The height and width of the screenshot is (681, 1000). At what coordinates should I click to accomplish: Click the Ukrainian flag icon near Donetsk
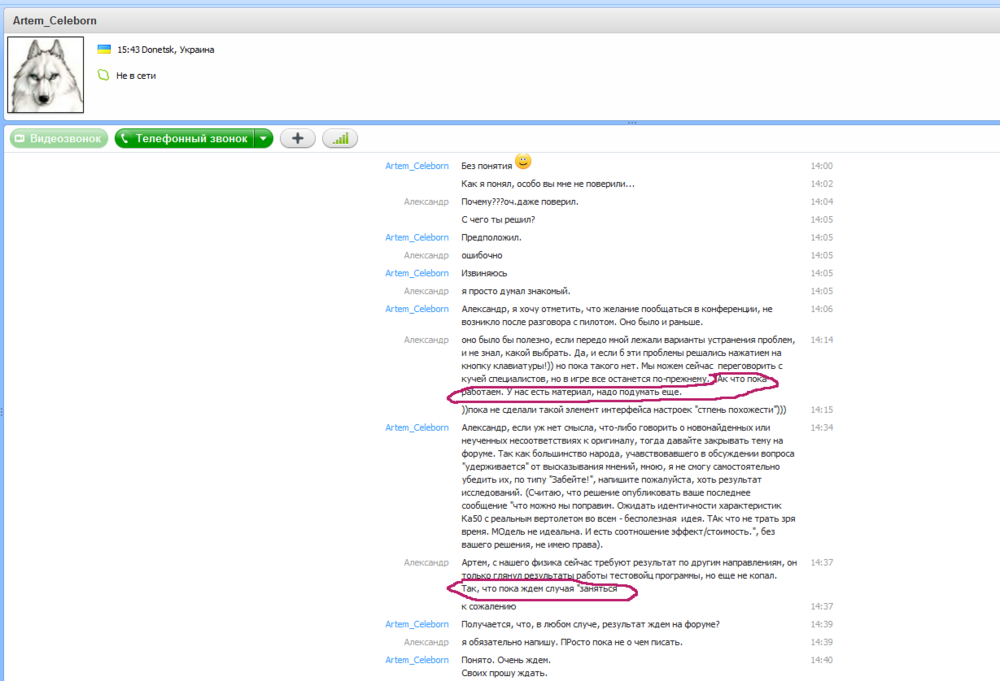104,49
